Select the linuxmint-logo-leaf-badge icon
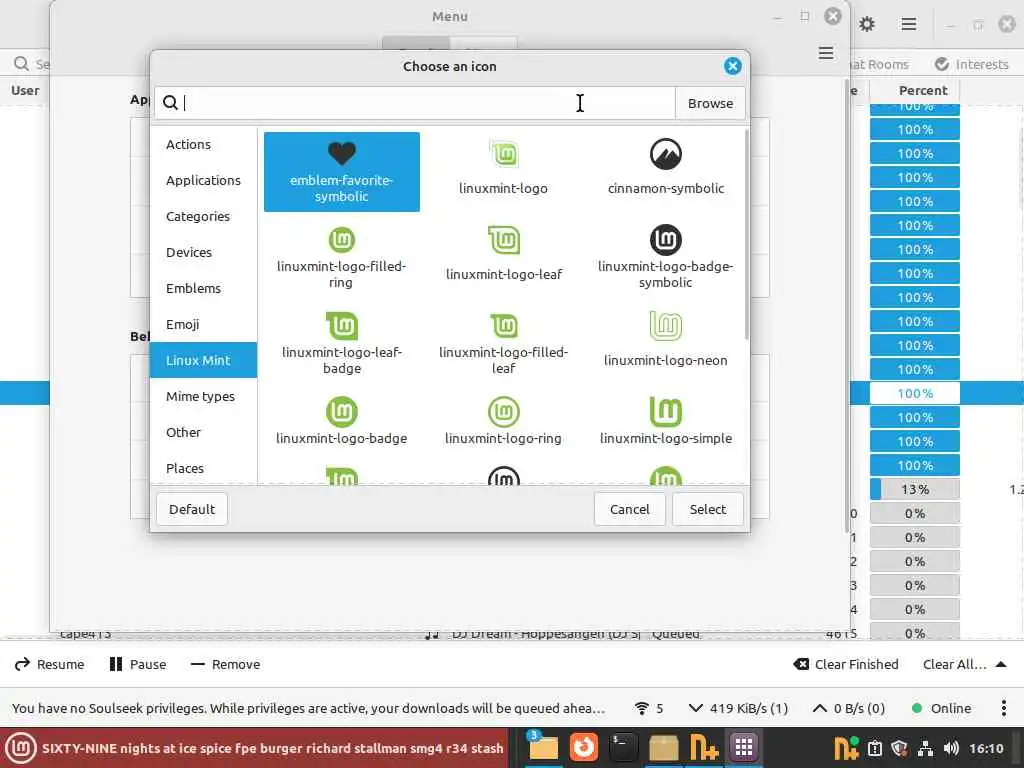 tap(342, 344)
